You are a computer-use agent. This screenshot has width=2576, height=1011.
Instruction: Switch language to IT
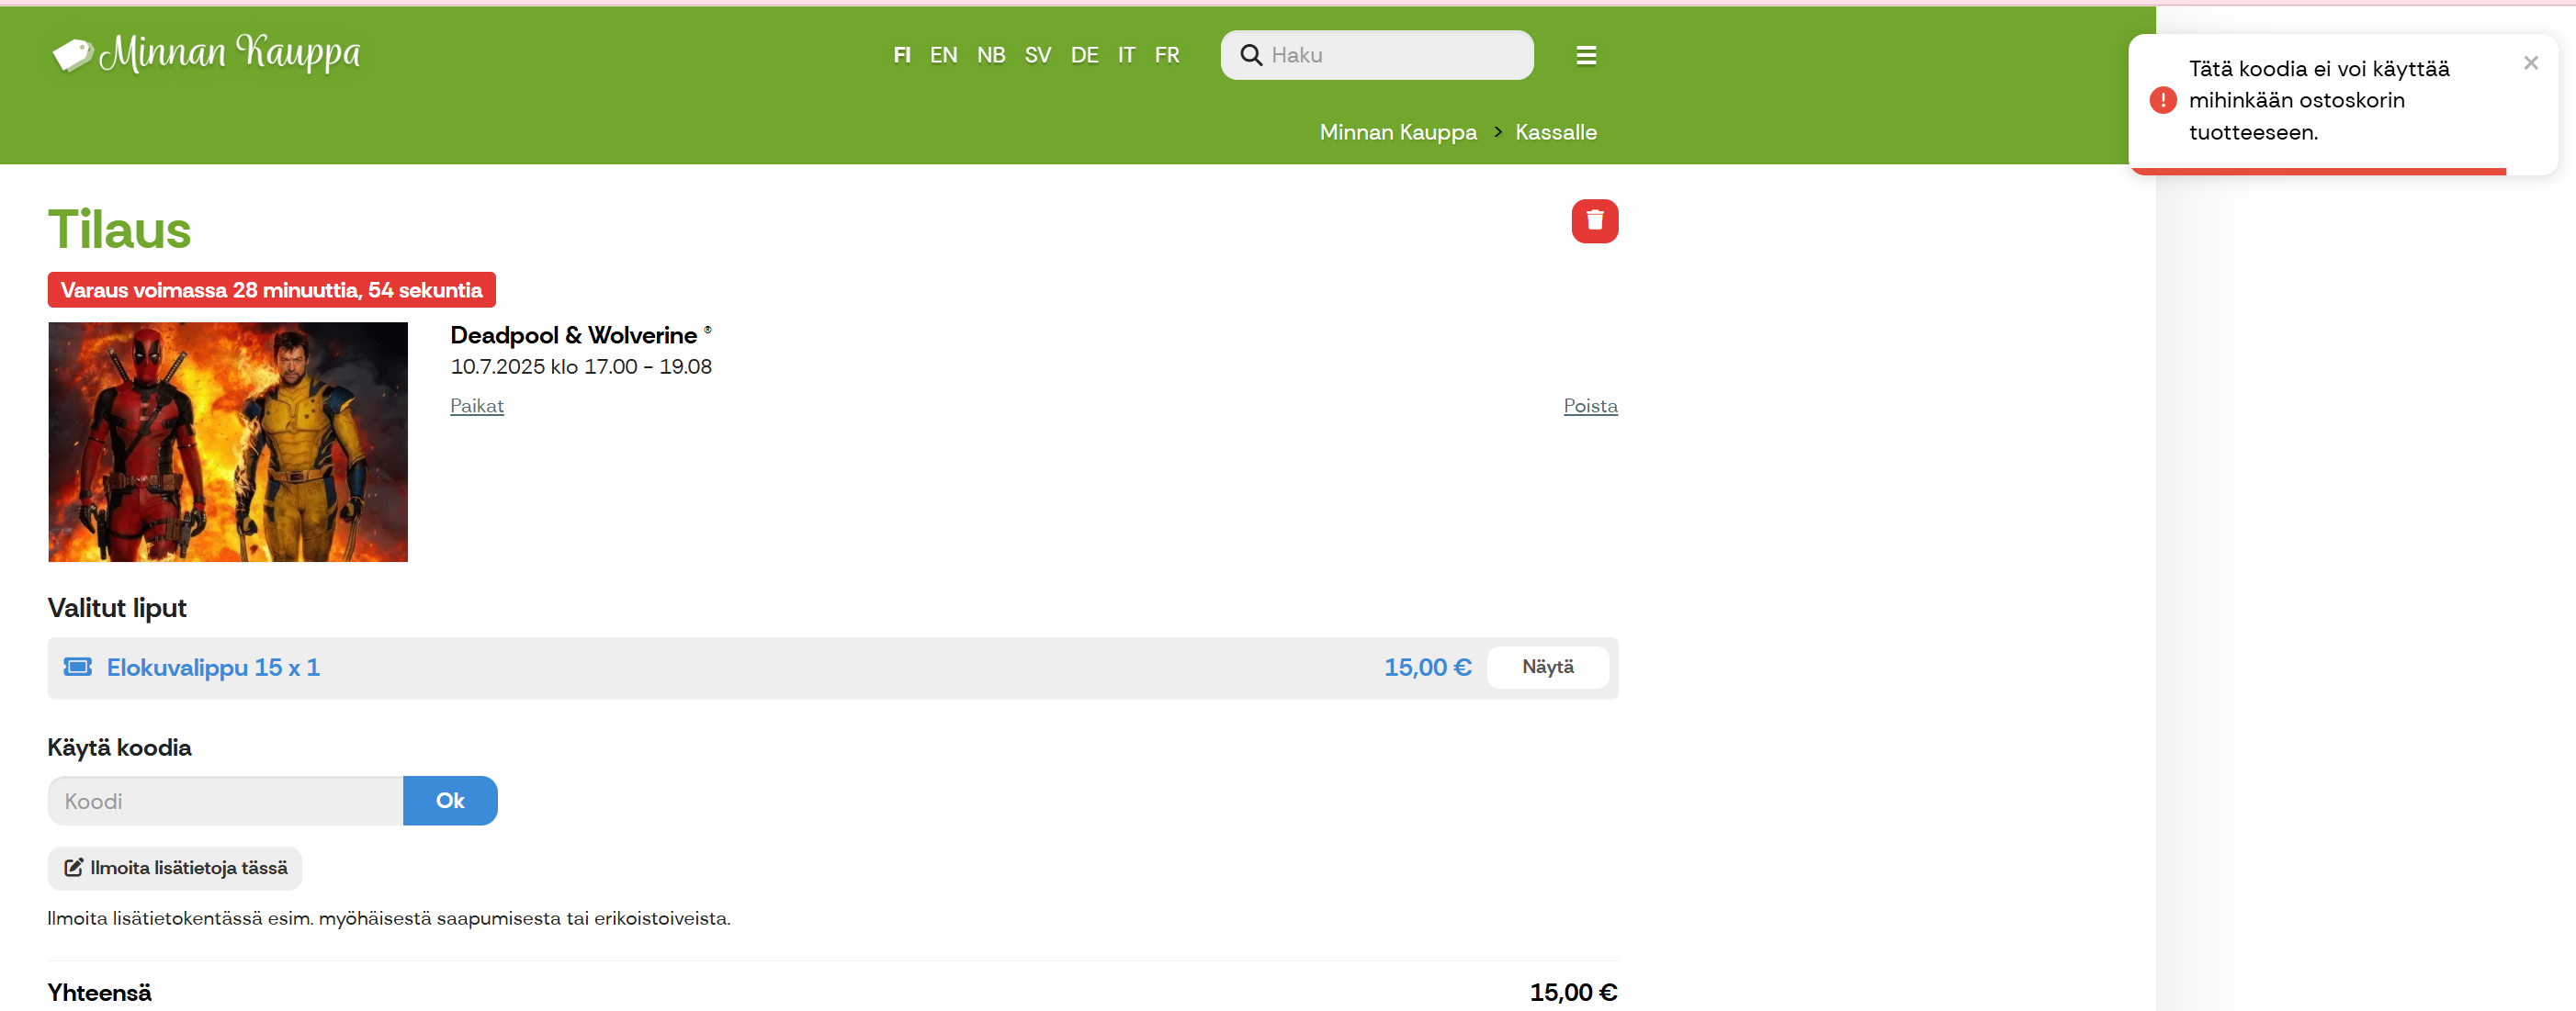click(x=1126, y=55)
